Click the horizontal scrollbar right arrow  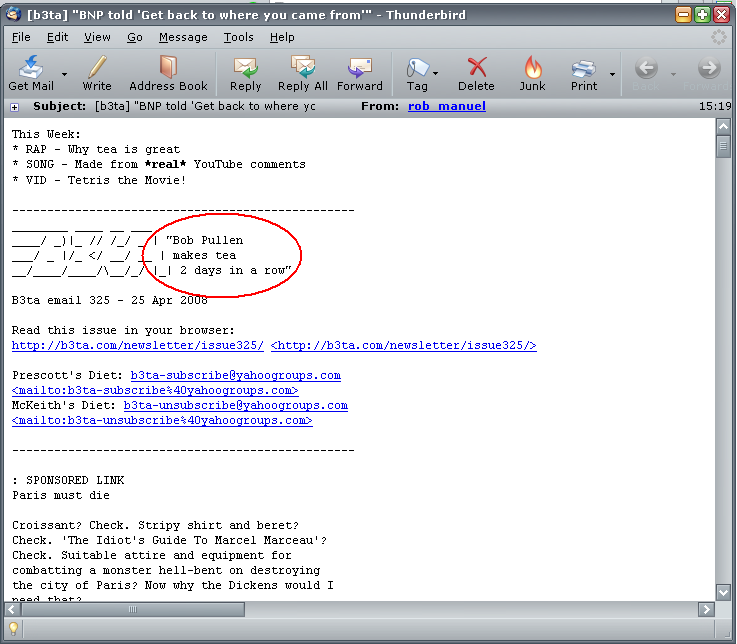pyautogui.click(x=706, y=610)
